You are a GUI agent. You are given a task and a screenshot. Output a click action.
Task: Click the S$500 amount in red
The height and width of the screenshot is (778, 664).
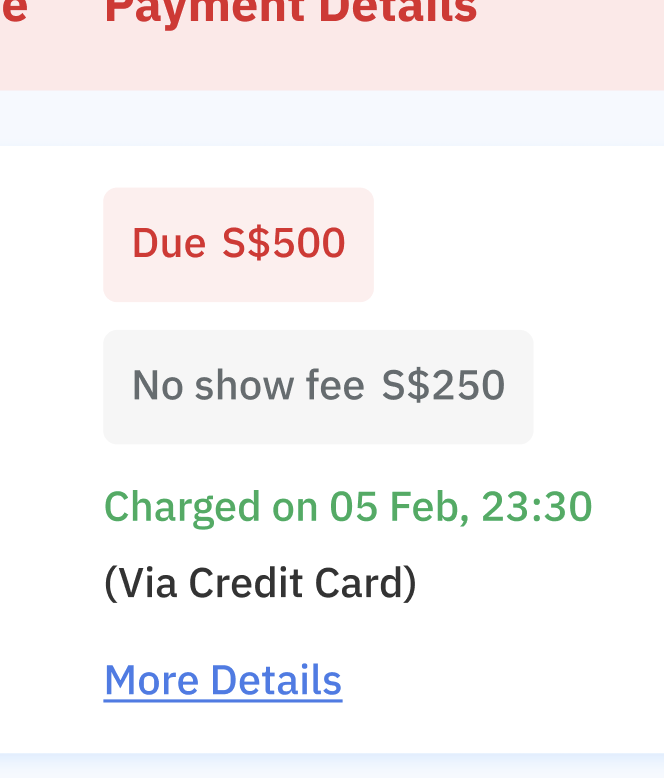(284, 244)
